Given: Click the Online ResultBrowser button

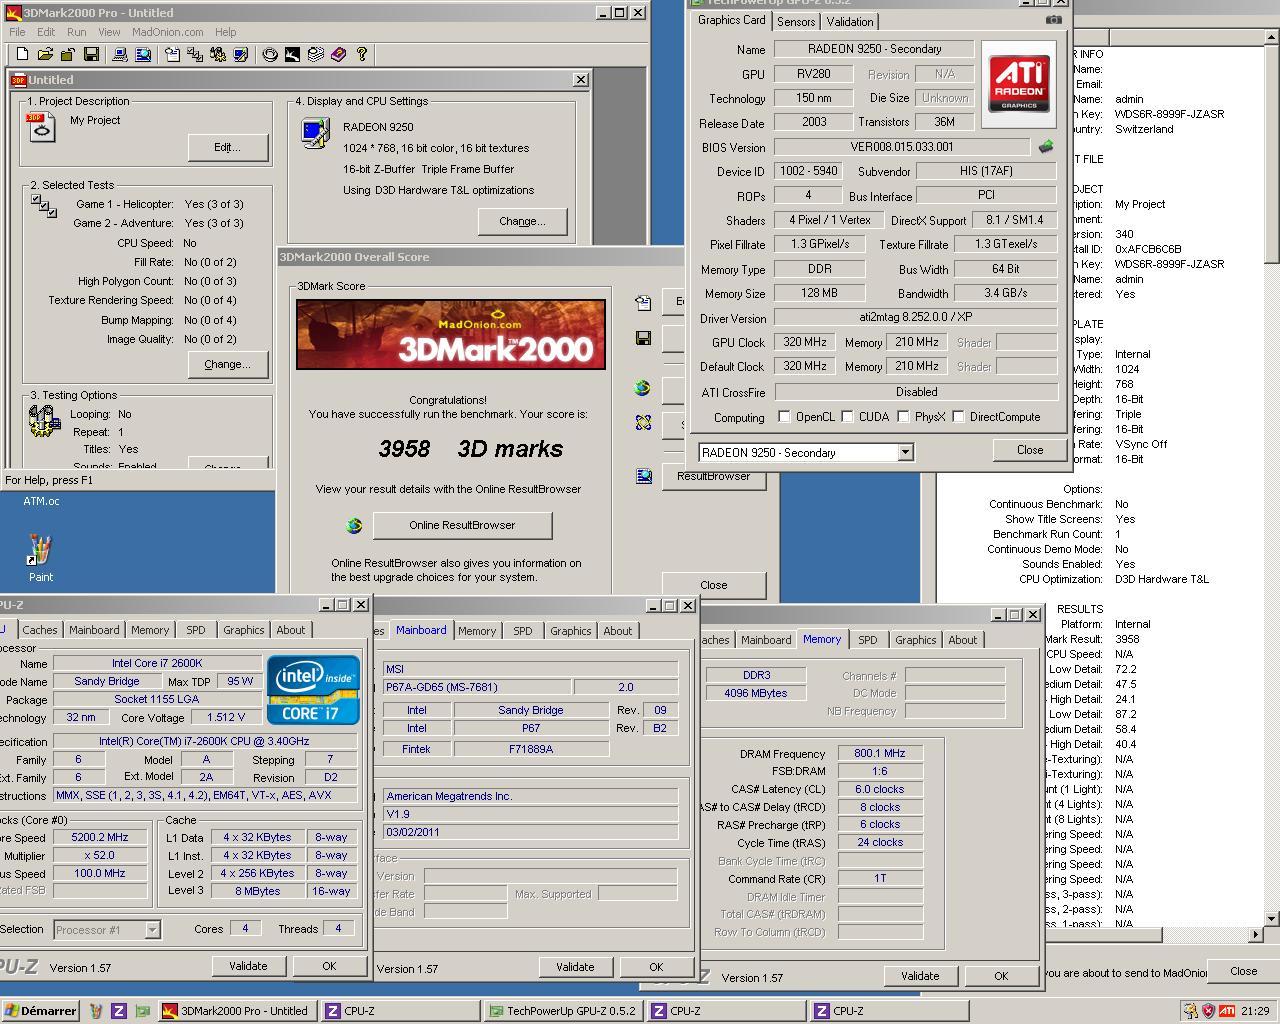Looking at the screenshot, I should tap(462, 525).
